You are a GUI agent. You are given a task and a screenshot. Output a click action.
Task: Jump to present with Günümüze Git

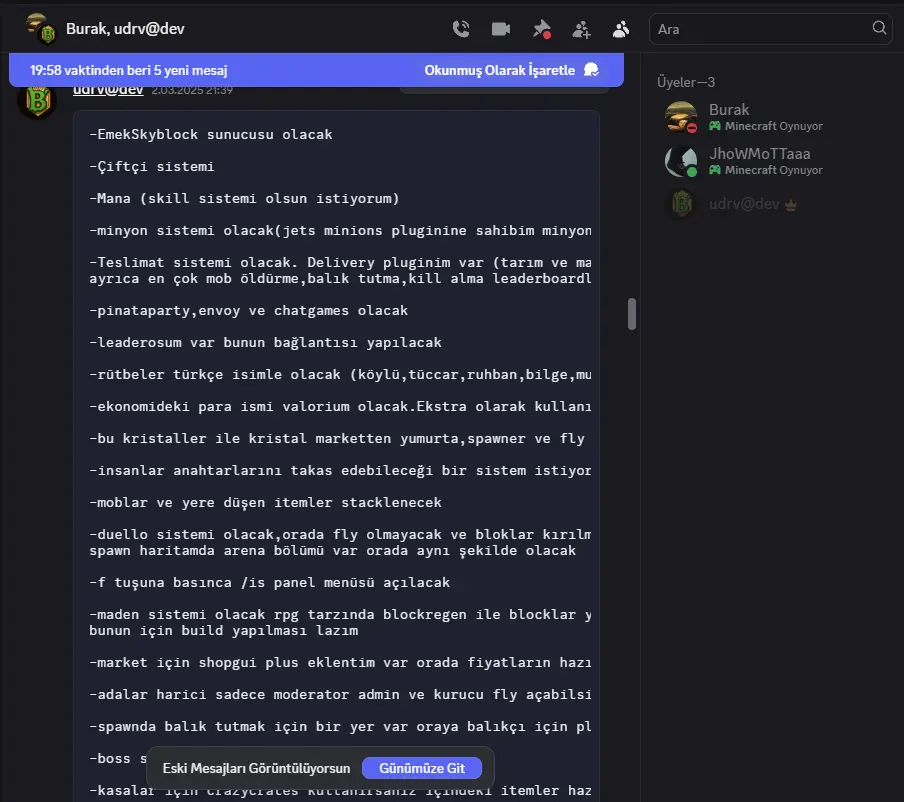click(x=422, y=768)
